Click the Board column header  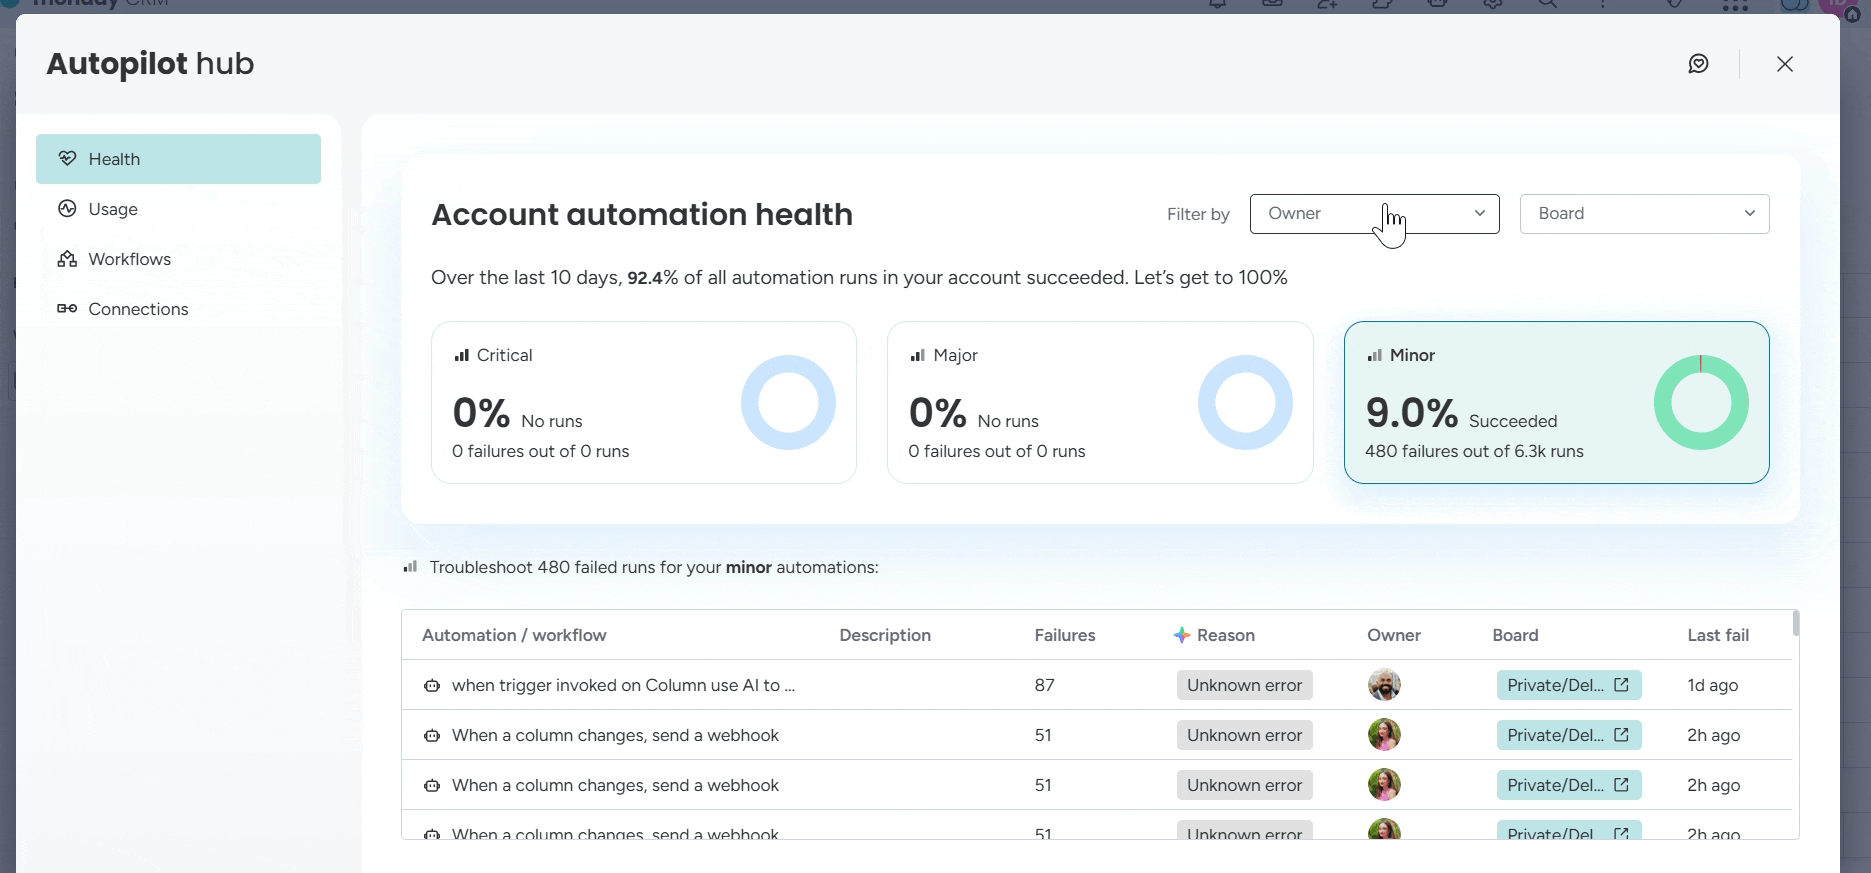click(x=1515, y=635)
